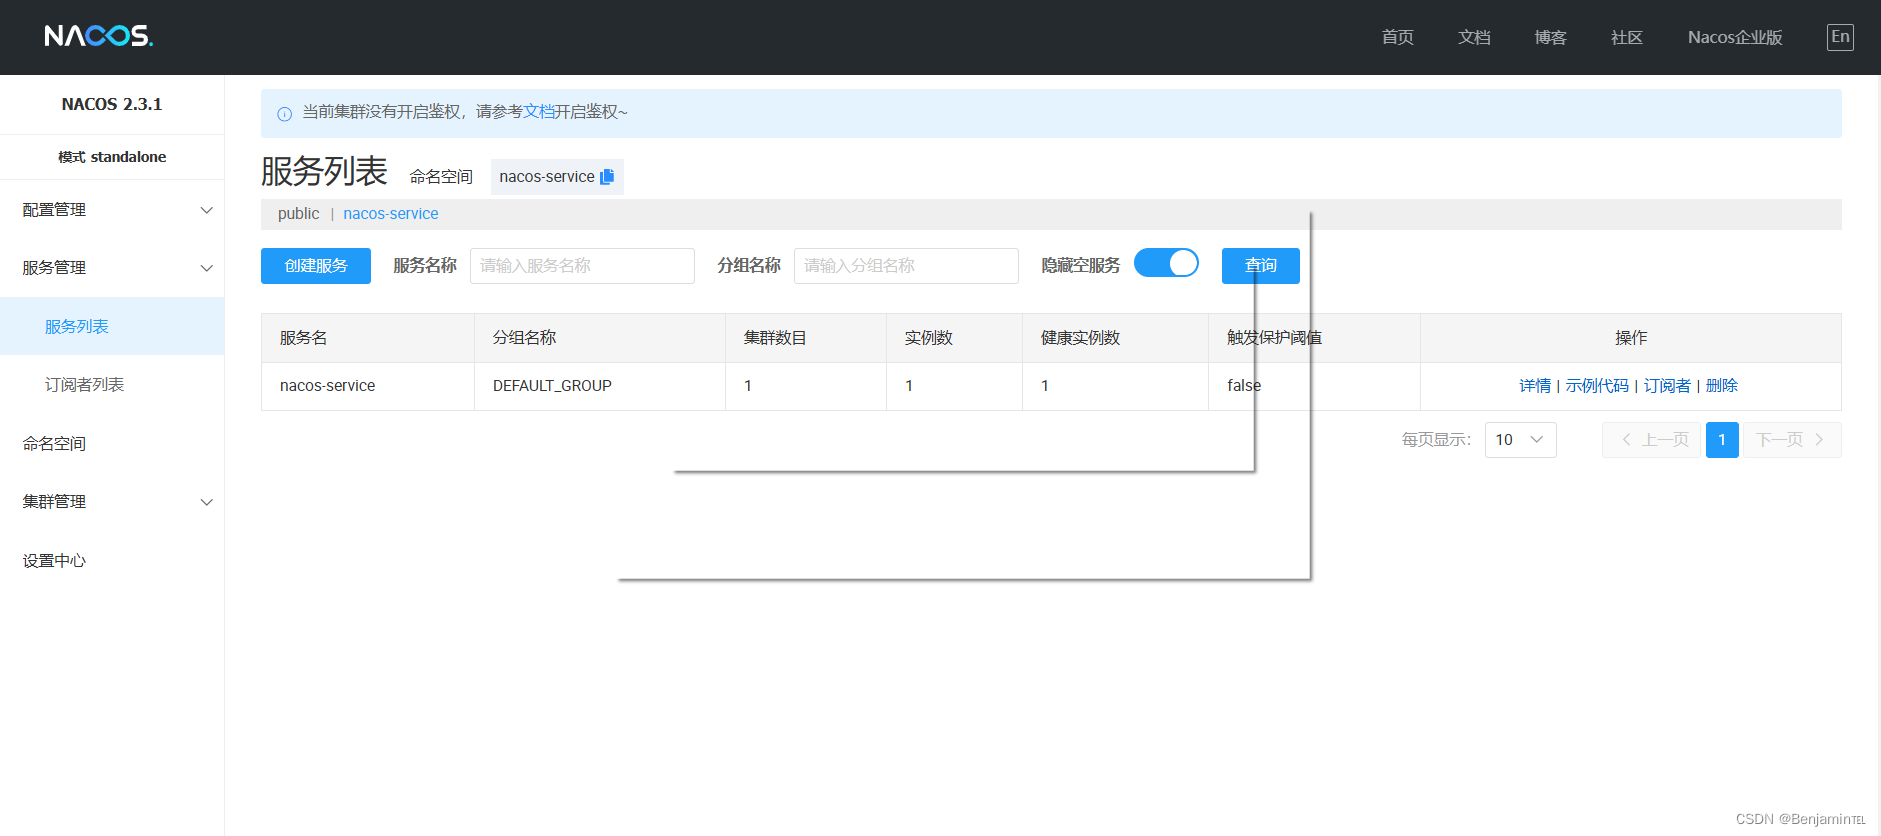
Task: Open 订阅者 for nacos-service
Action: [1667, 386]
